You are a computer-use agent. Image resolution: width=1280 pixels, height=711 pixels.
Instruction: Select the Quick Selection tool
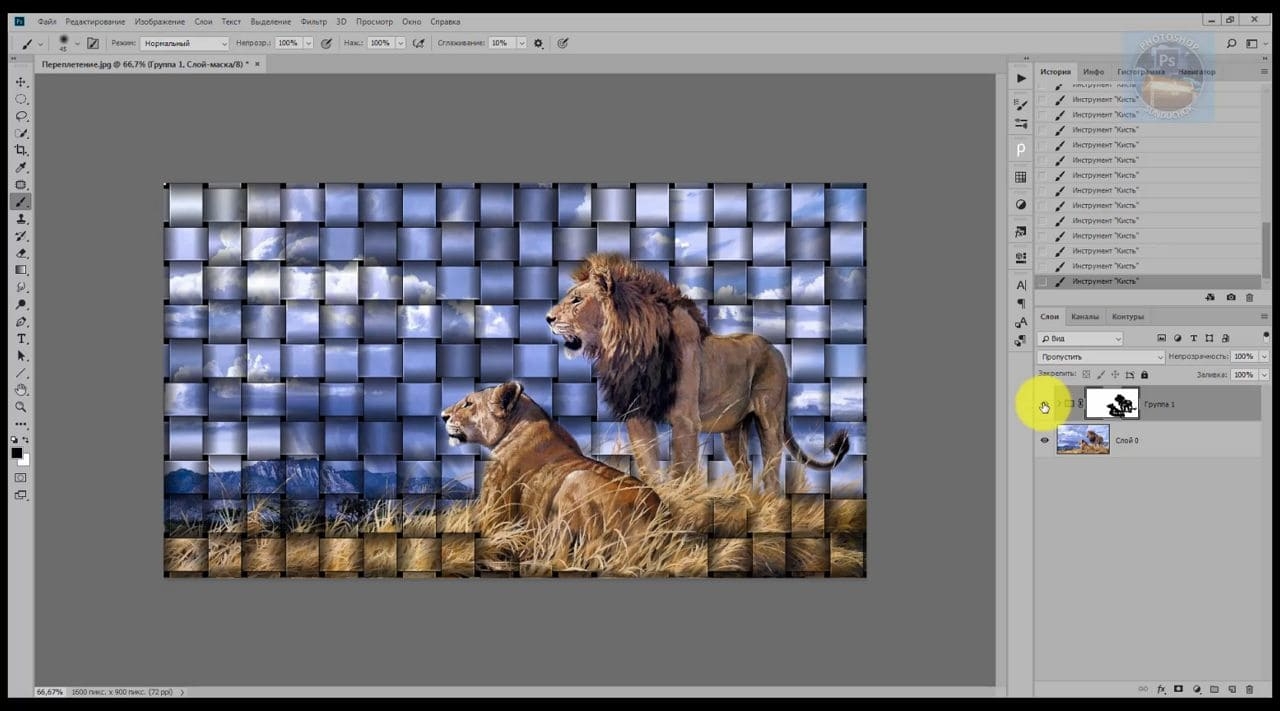pyautogui.click(x=21, y=133)
